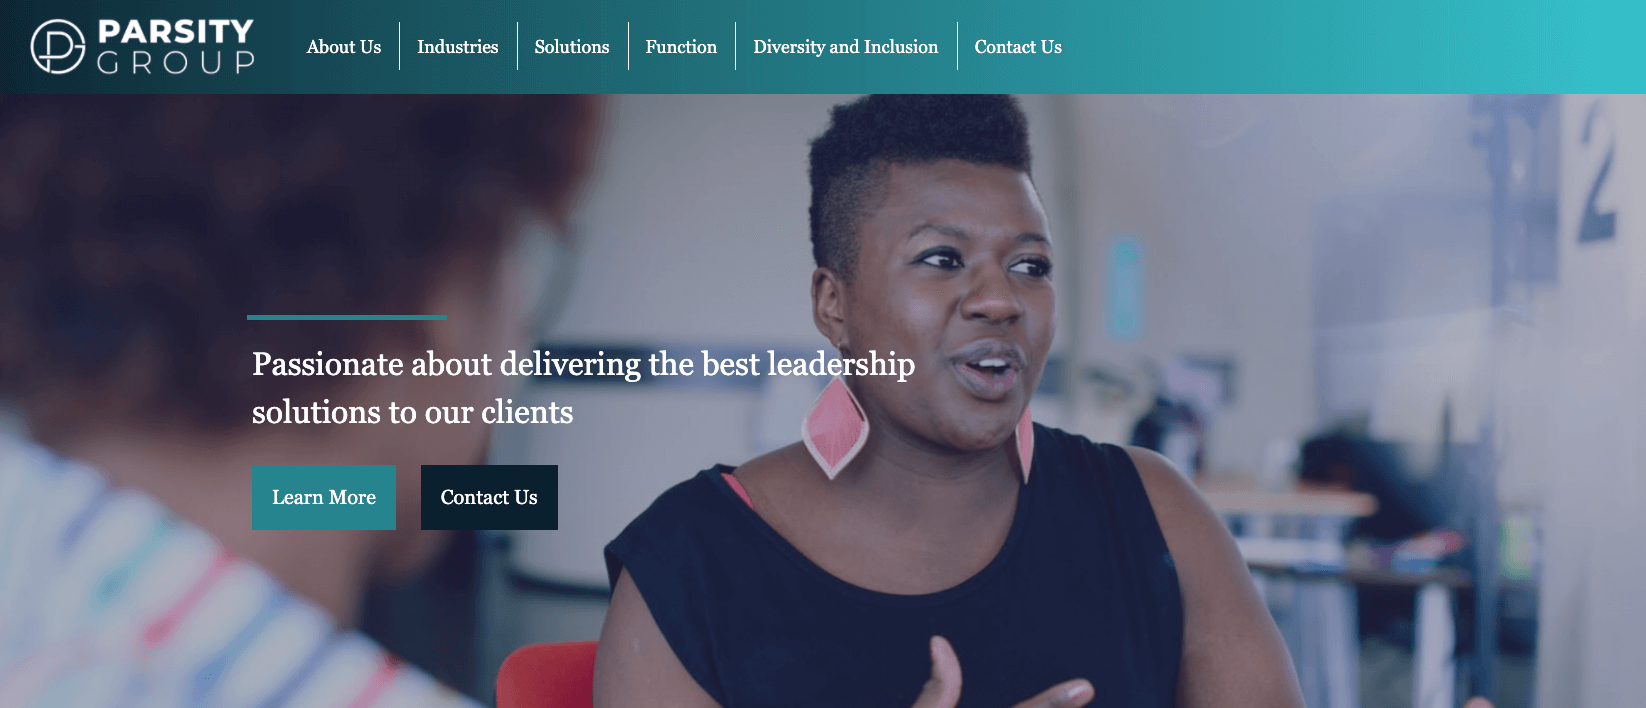
Task: Click the 'Passionate about delivering' headline line
Action: click(x=583, y=364)
